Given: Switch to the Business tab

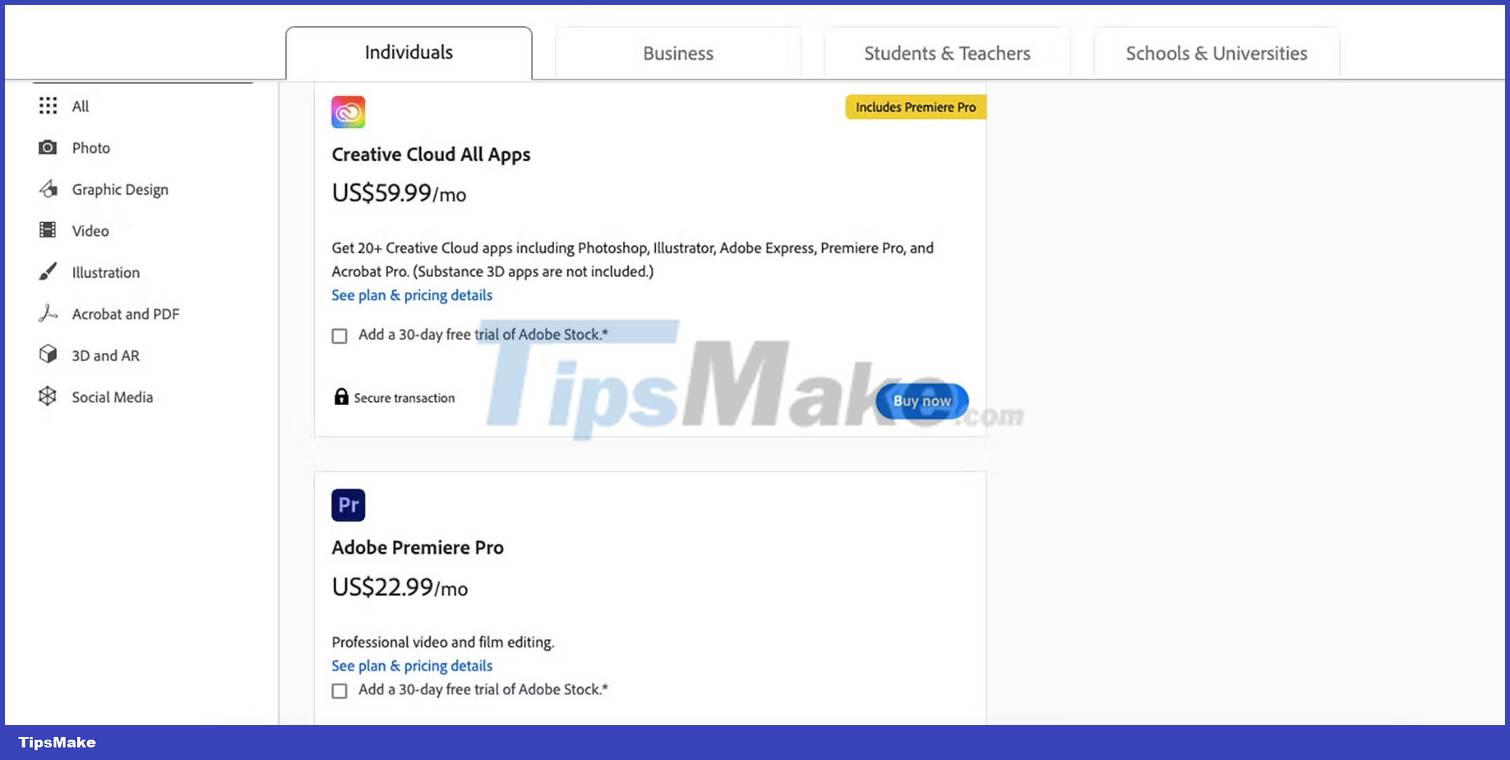Looking at the screenshot, I should pos(678,54).
